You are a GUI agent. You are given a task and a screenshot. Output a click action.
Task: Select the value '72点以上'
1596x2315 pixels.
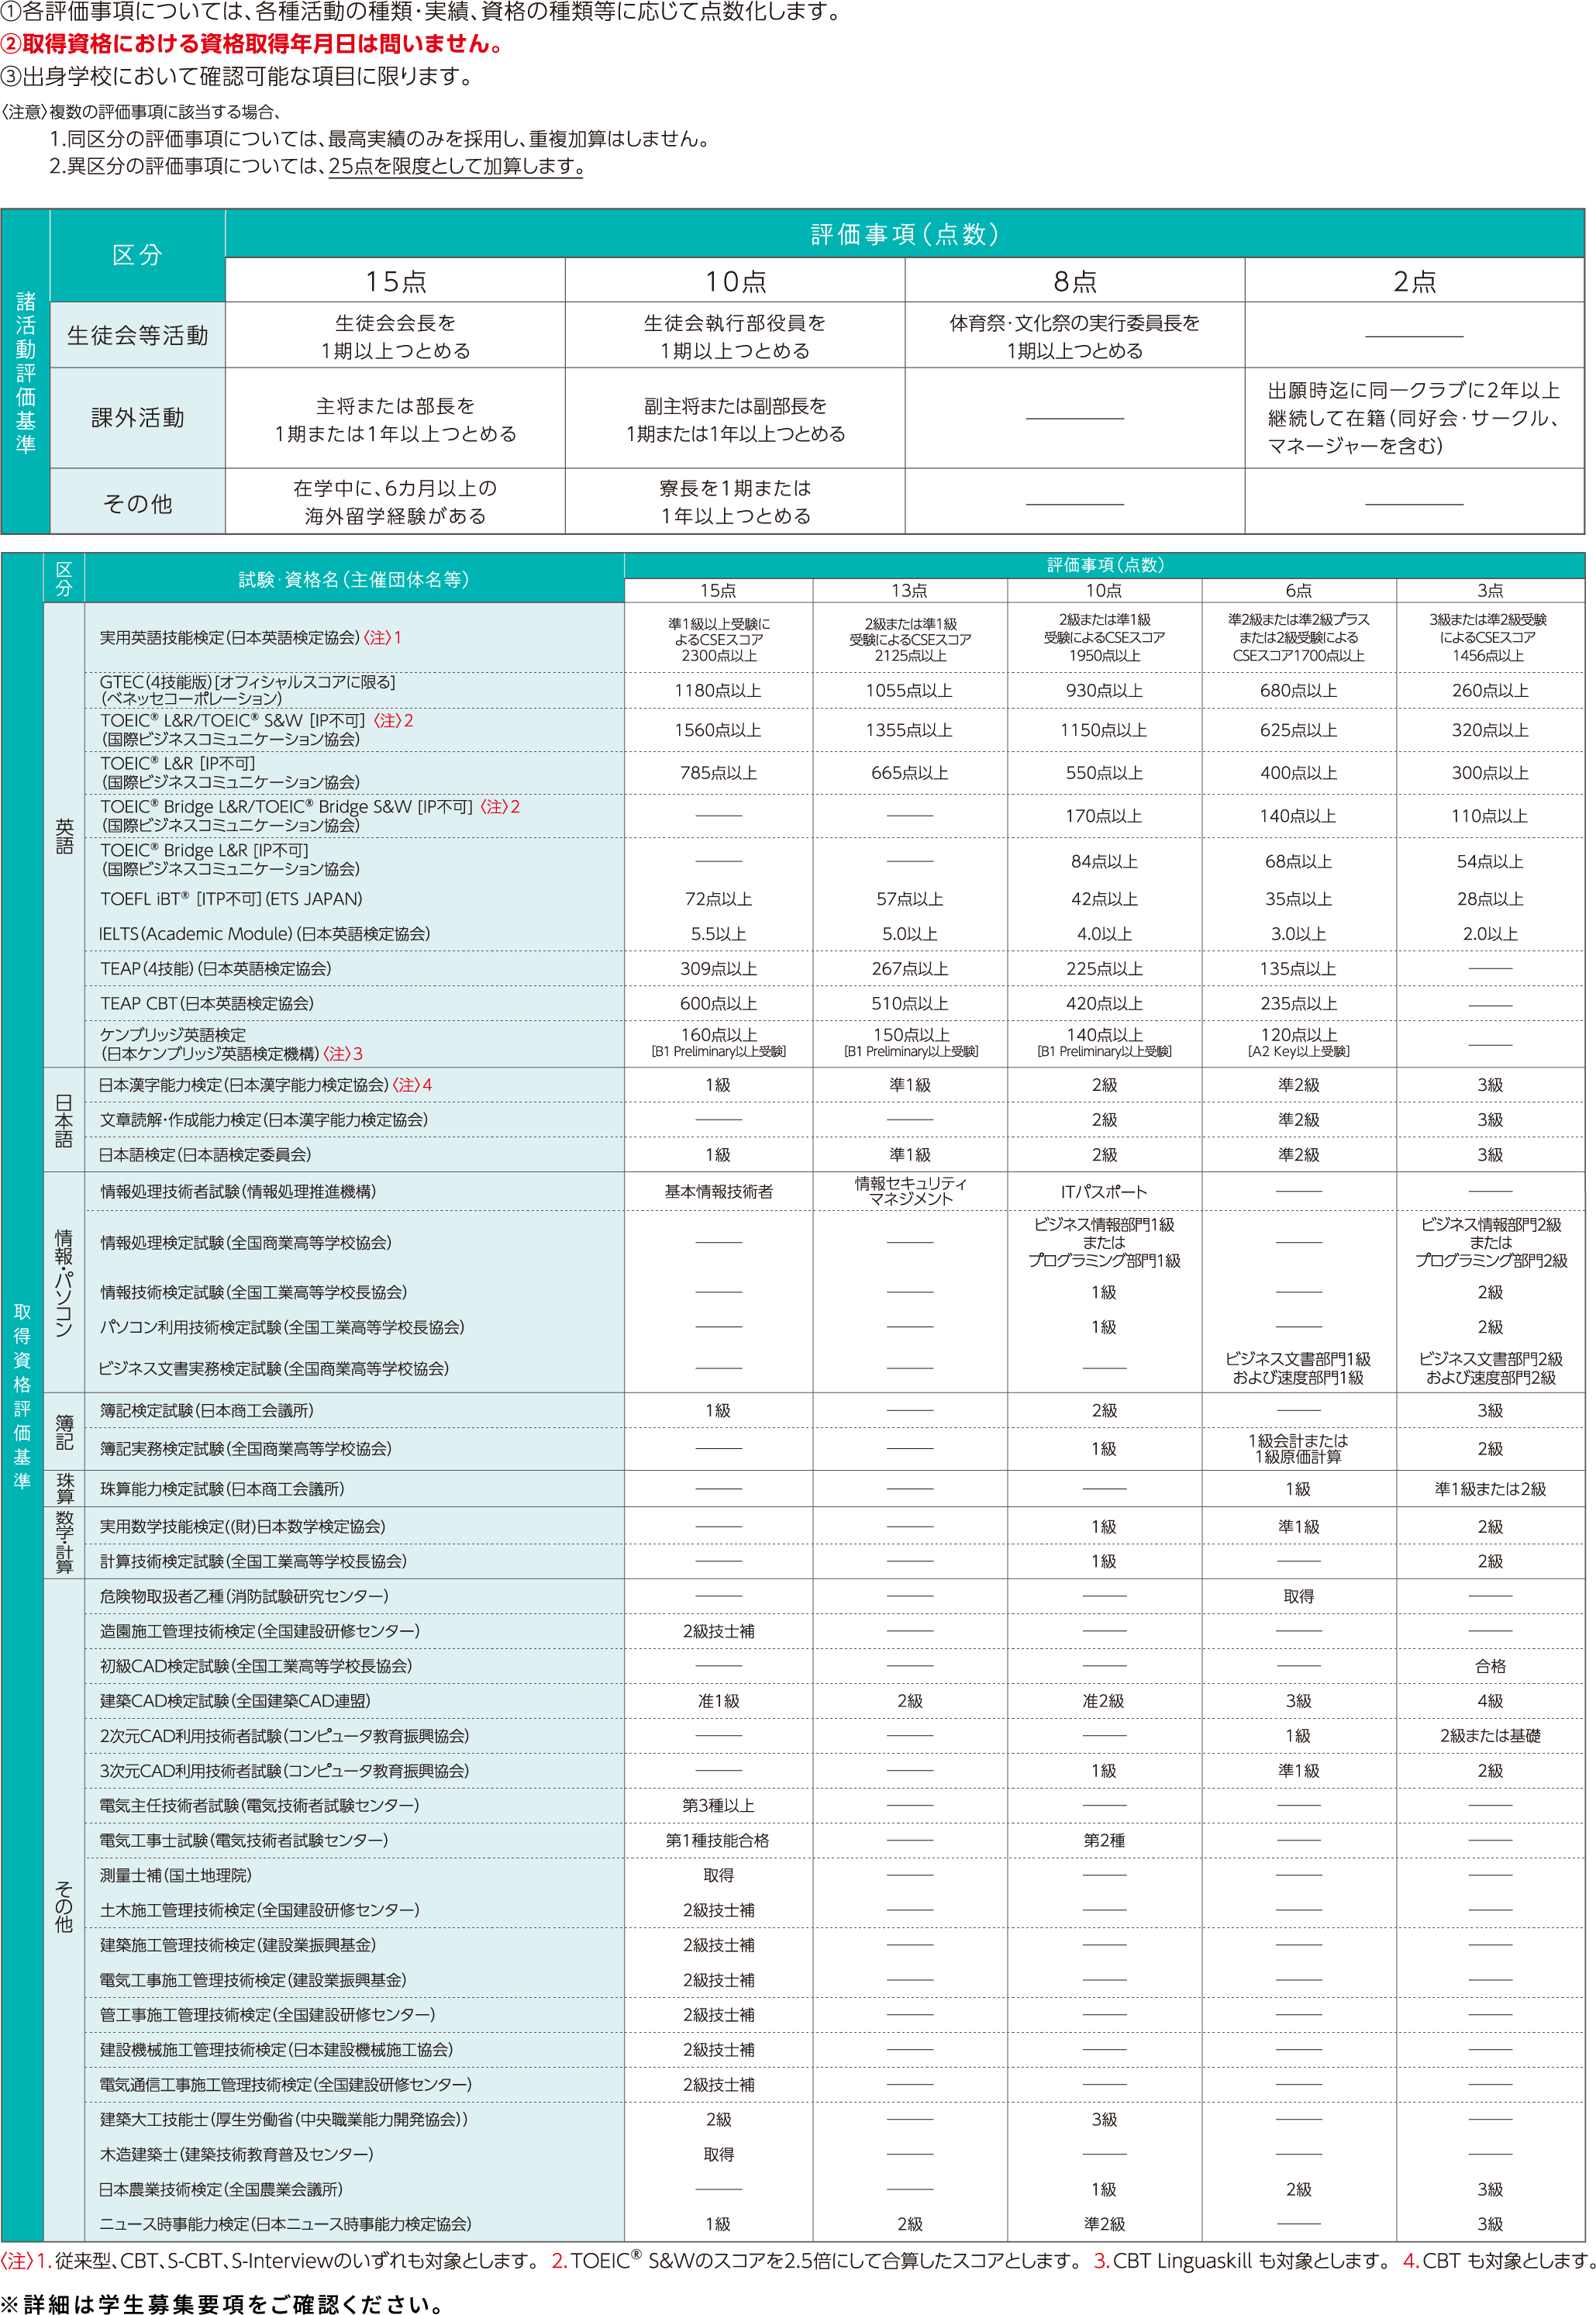(718, 899)
